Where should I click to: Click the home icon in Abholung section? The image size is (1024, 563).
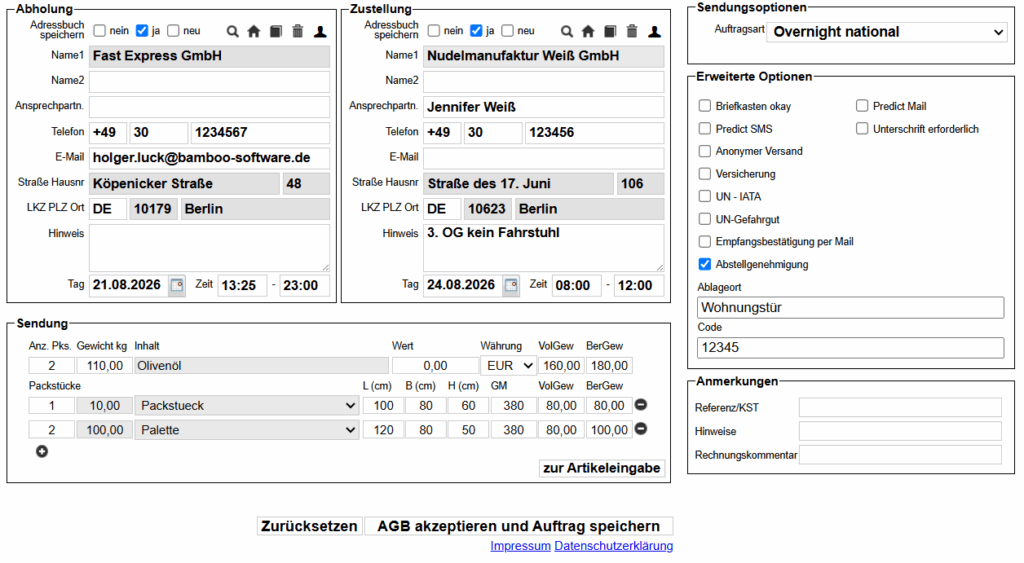254,31
